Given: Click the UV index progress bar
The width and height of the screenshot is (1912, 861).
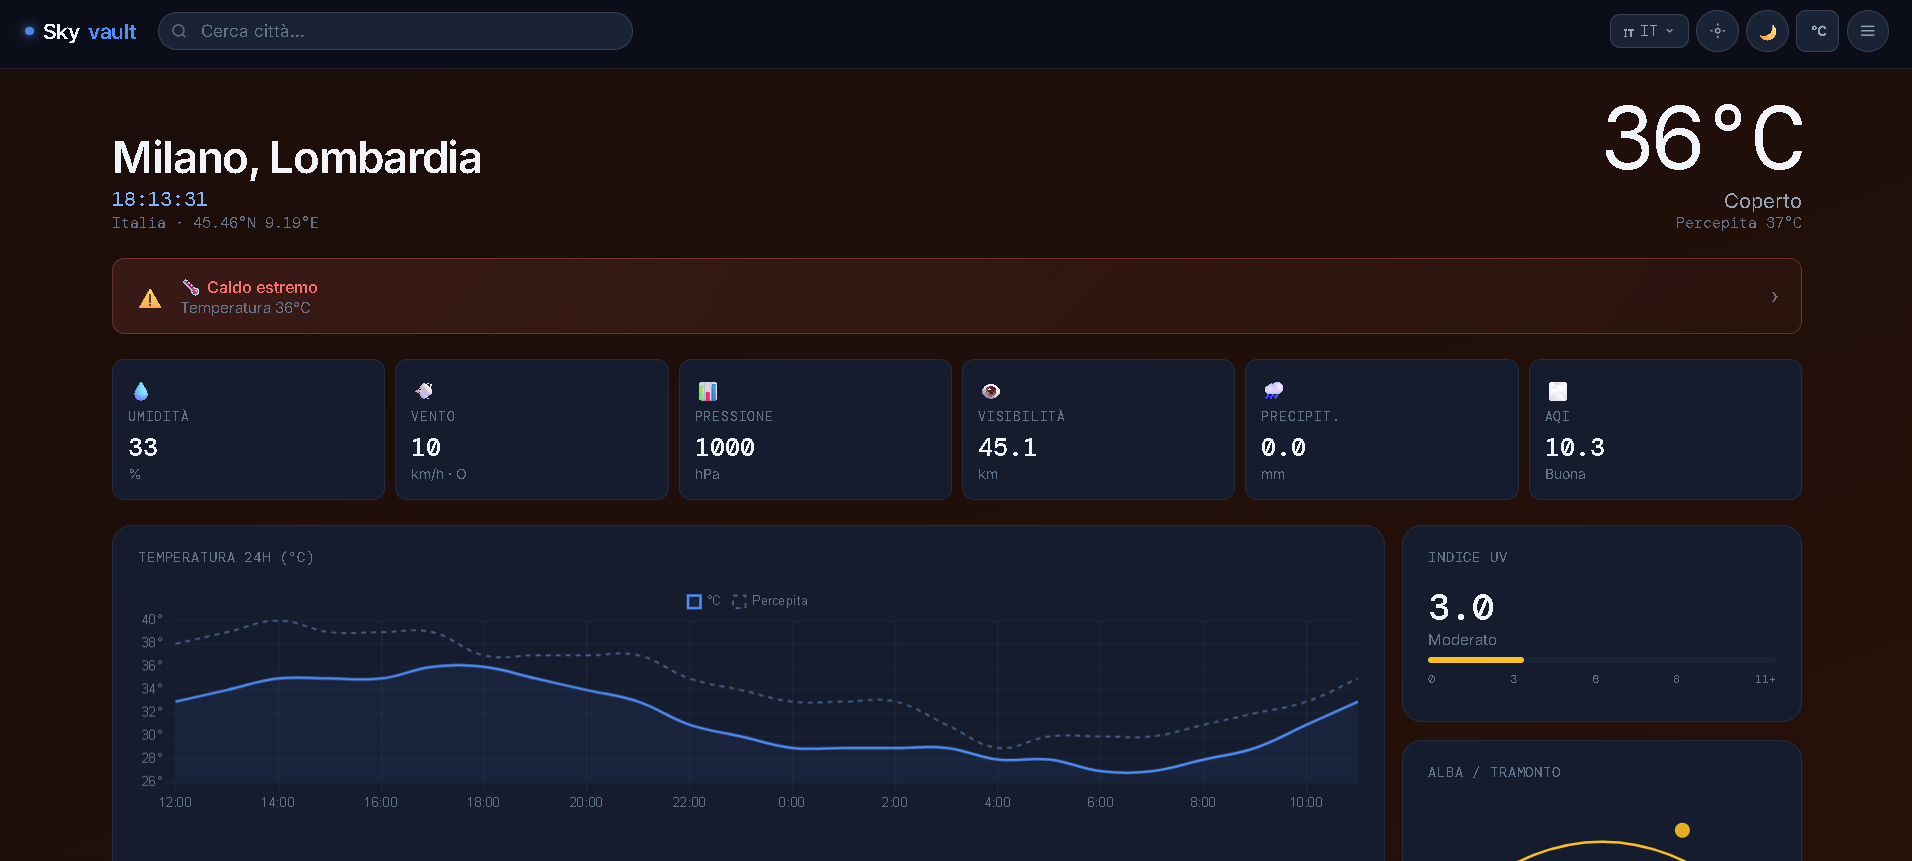Looking at the screenshot, I should (1602, 660).
